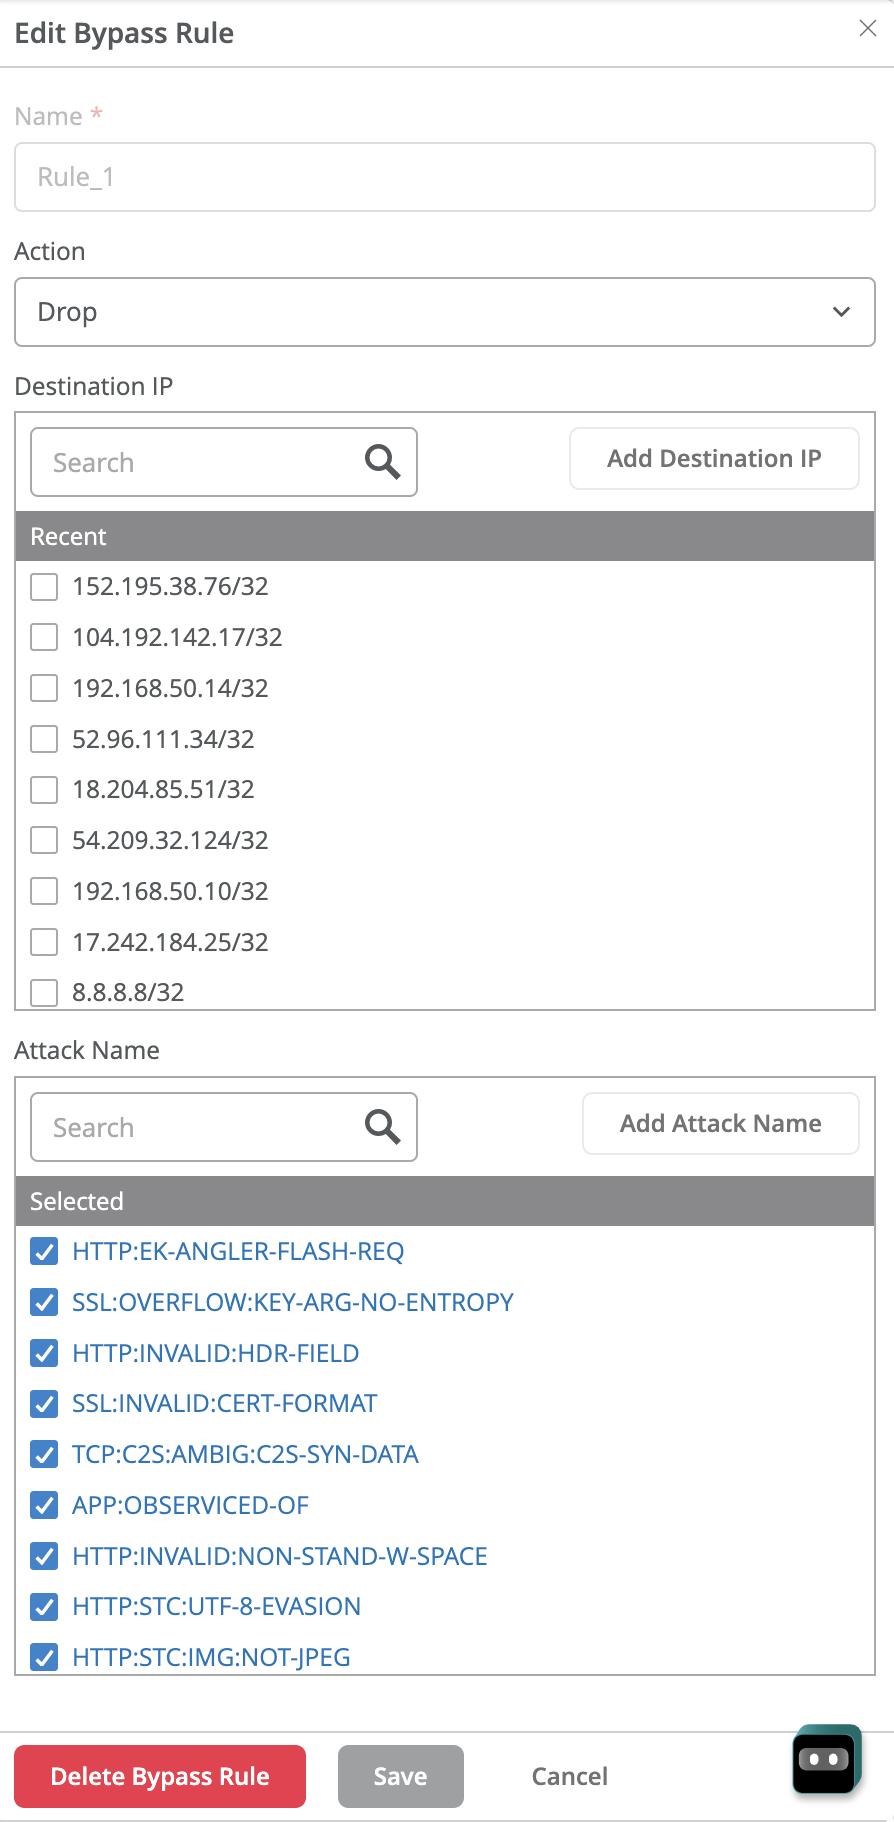
Task: Close the Edit Bypass Rule dialog
Action: [x=867, y=29]
